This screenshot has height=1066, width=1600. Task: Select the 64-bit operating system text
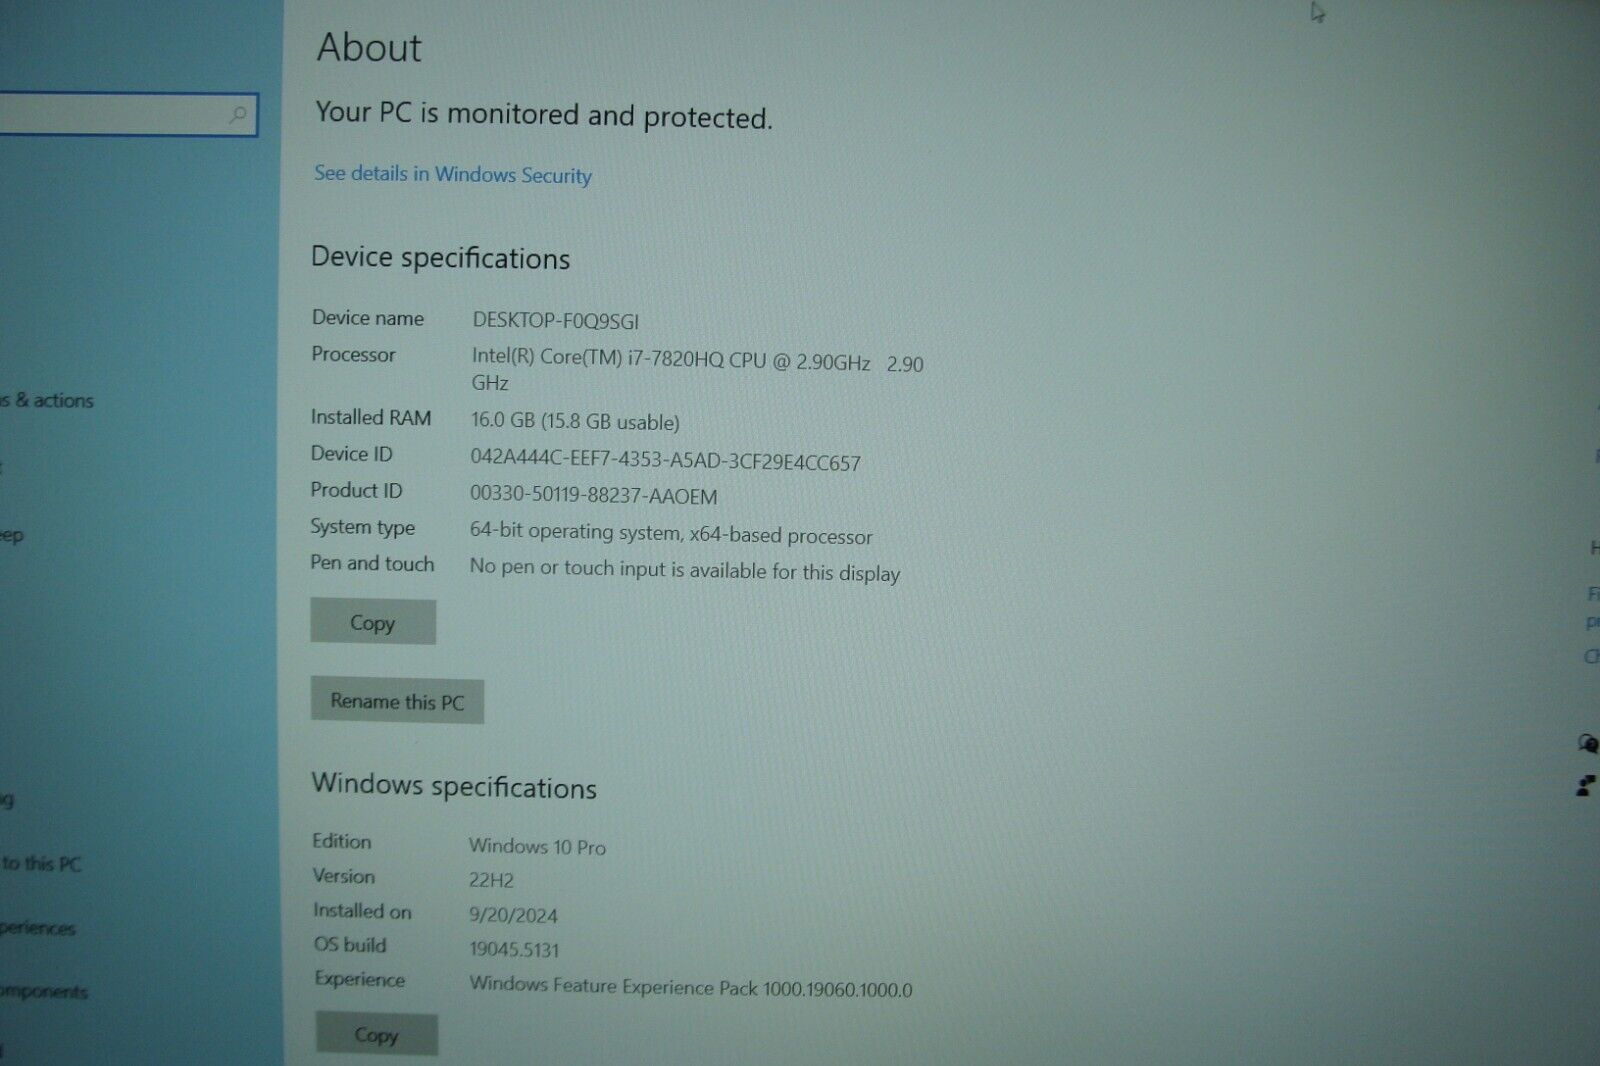671,534
